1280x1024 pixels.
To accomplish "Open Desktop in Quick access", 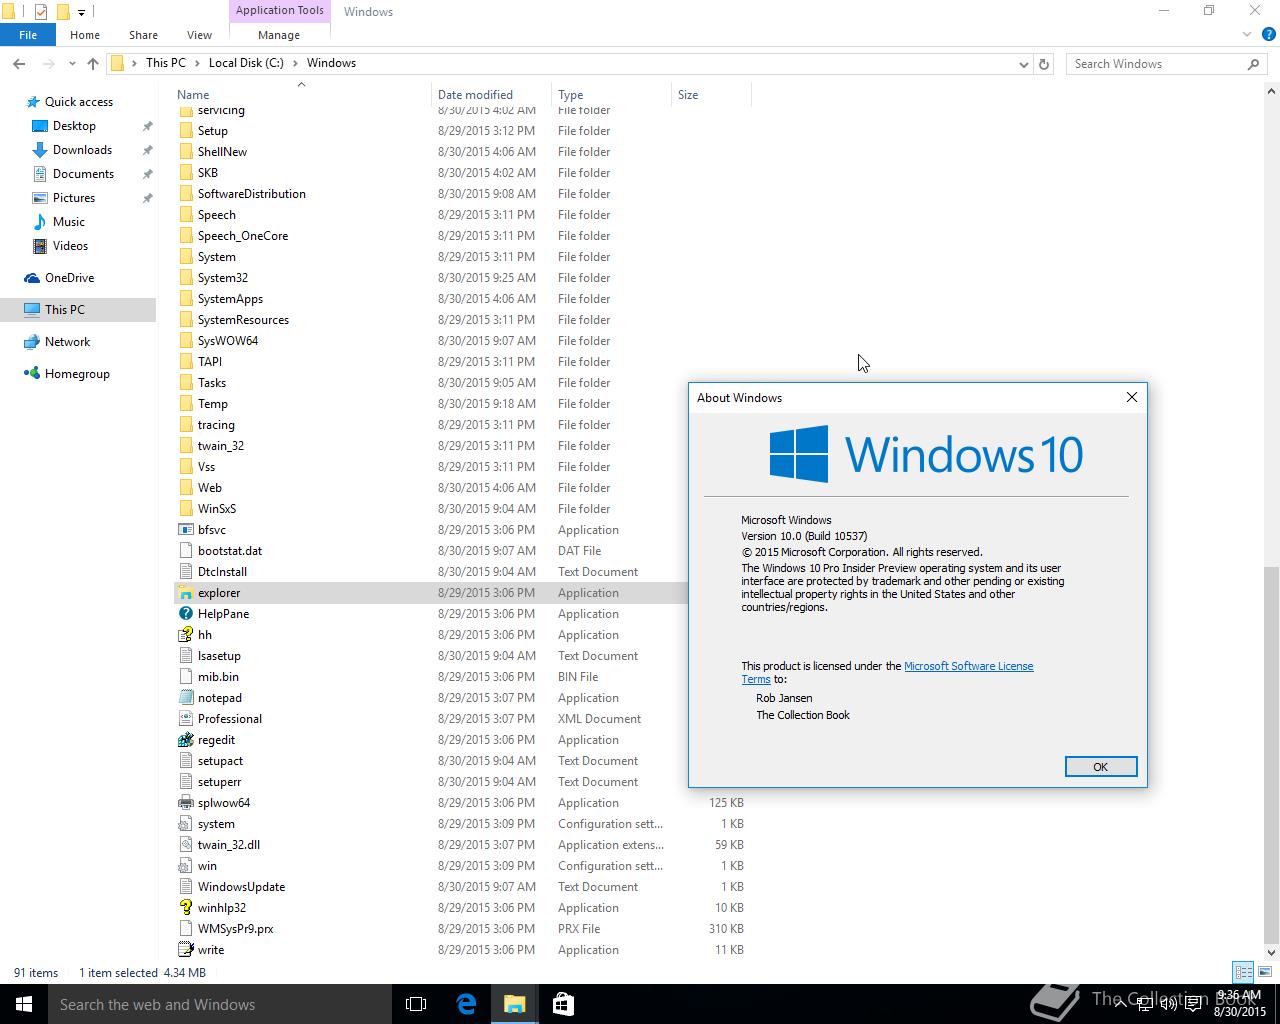I will pos(74,126).
